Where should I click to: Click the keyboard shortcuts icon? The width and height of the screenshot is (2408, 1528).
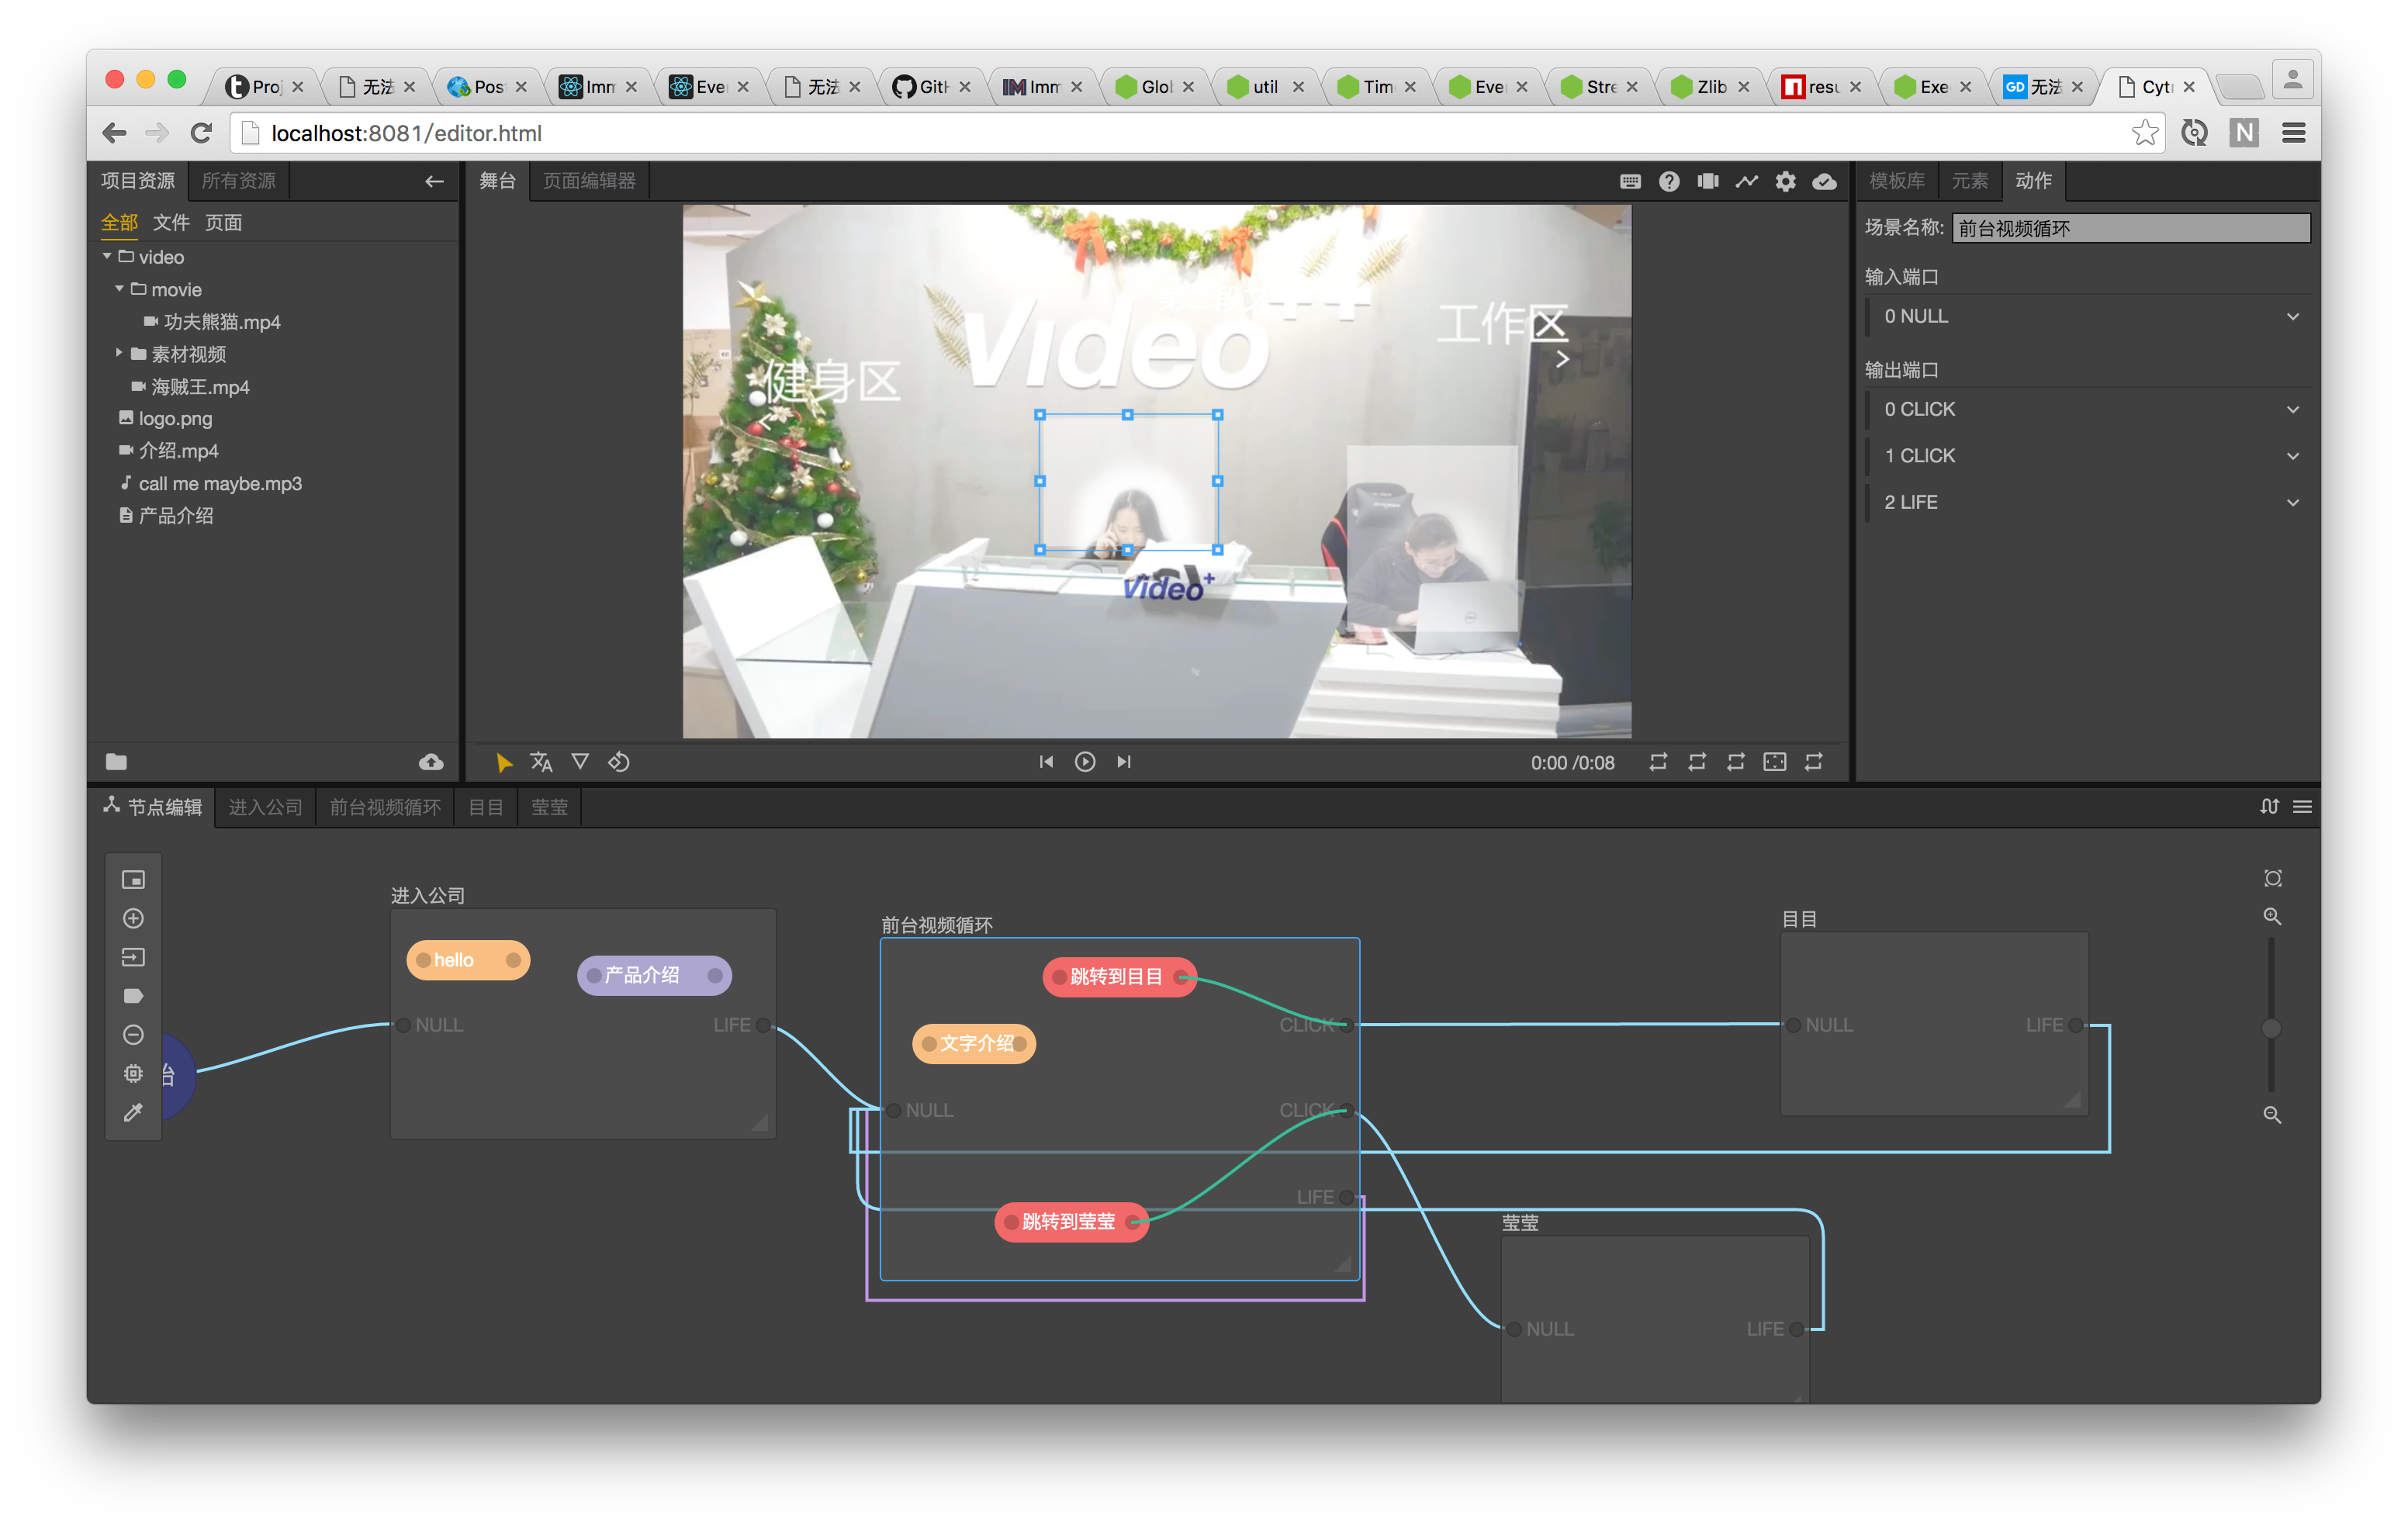[x=1630, y=181]
